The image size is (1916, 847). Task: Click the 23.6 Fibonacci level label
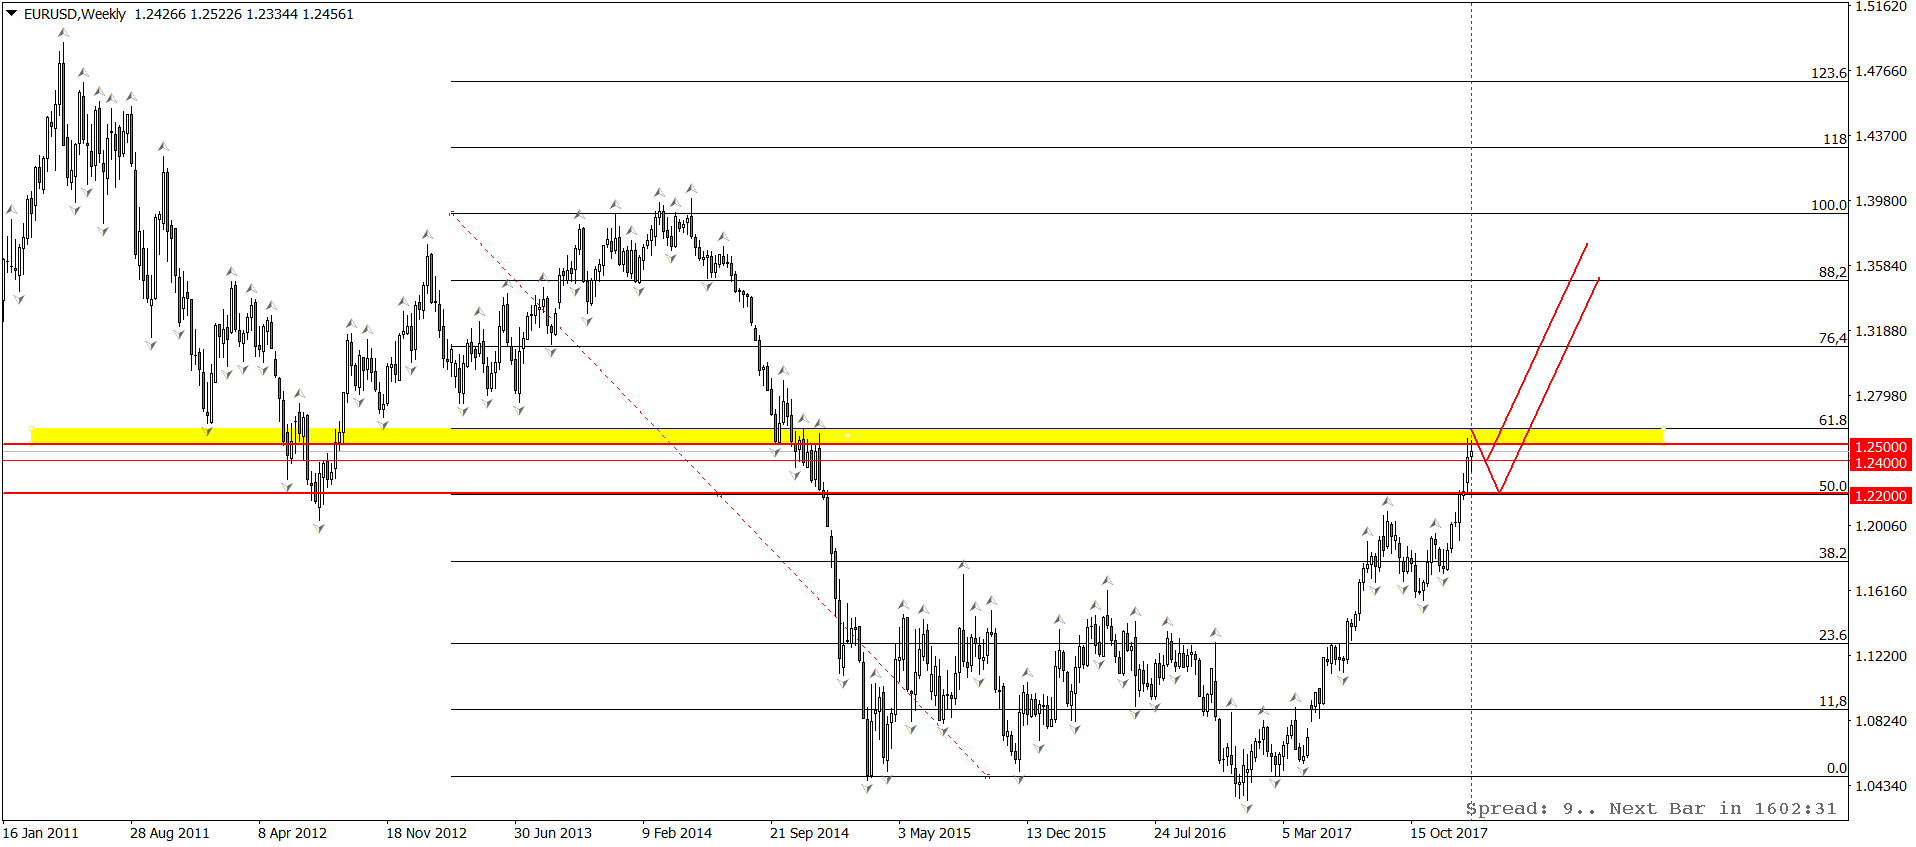tap(1832, 635)
